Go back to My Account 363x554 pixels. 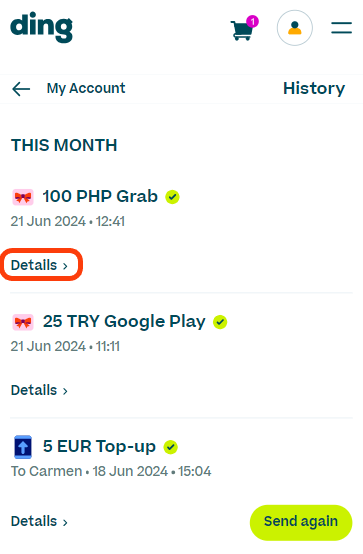[86, 88]
